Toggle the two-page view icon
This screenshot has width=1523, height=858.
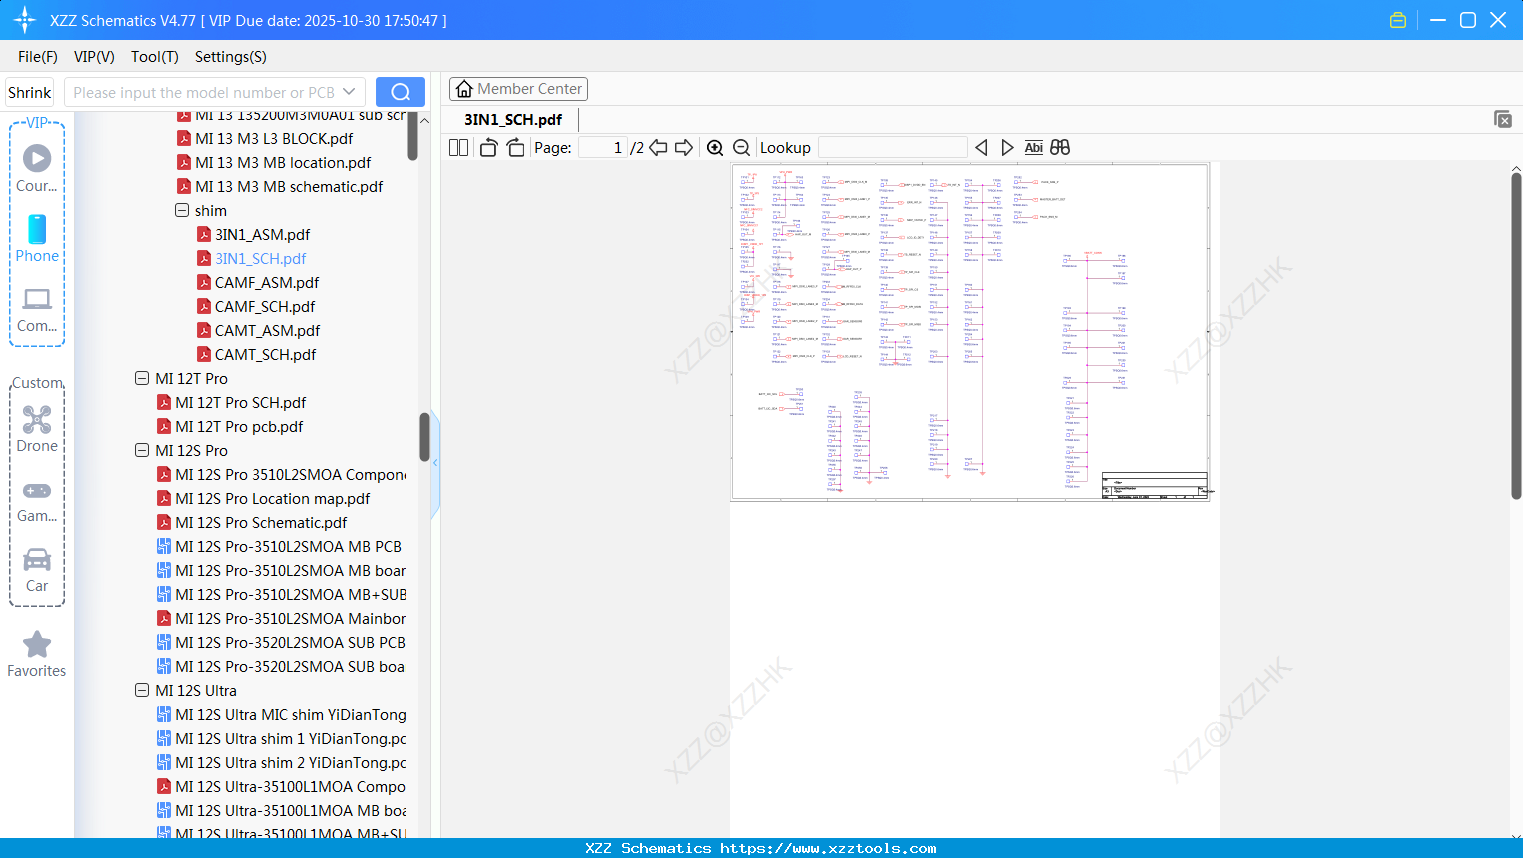tap(459, 148)
